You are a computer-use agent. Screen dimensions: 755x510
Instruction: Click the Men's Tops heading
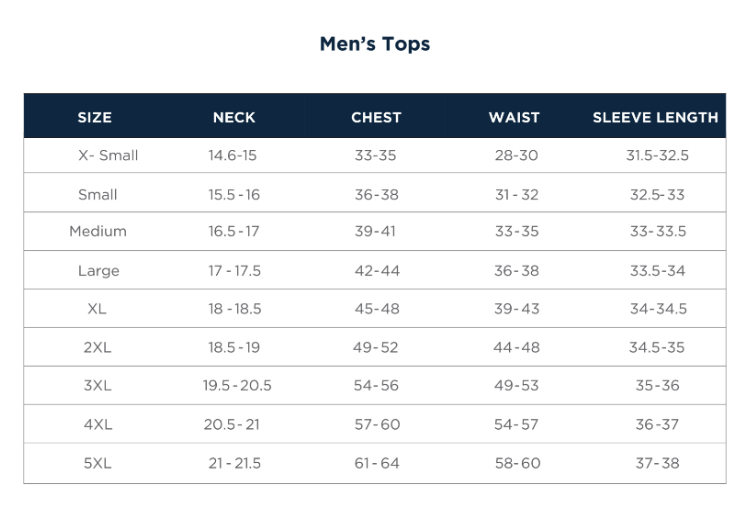[x=375, y=44]
